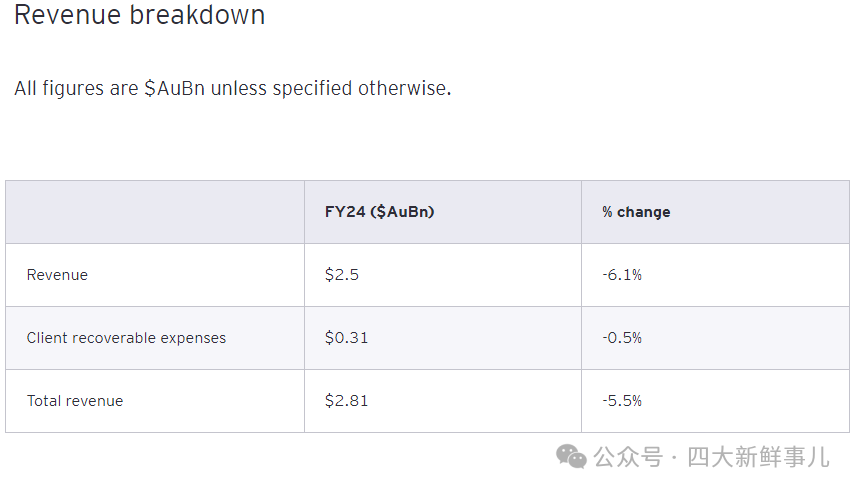Screen dimensions: 857x491
Task: Click the -6.1% change cell
Action: click(x=622, y=274)
